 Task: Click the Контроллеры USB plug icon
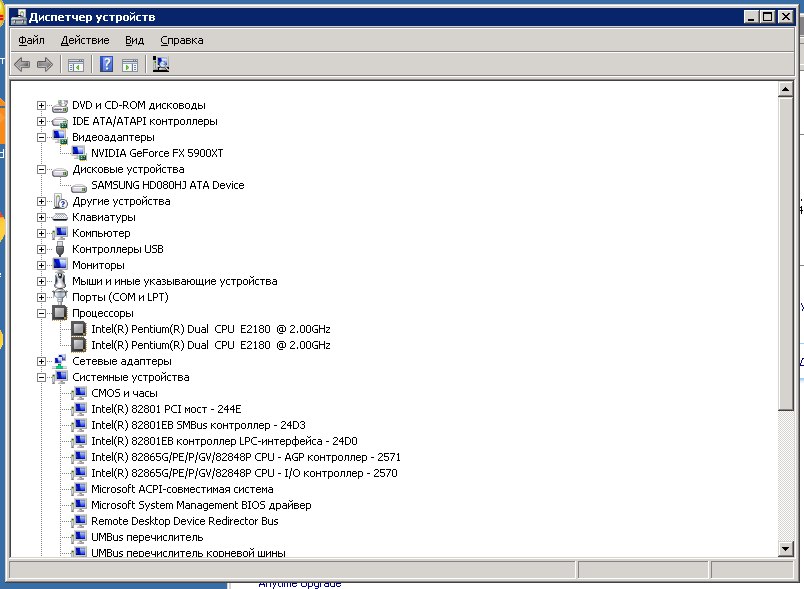(x=60, y=249)
